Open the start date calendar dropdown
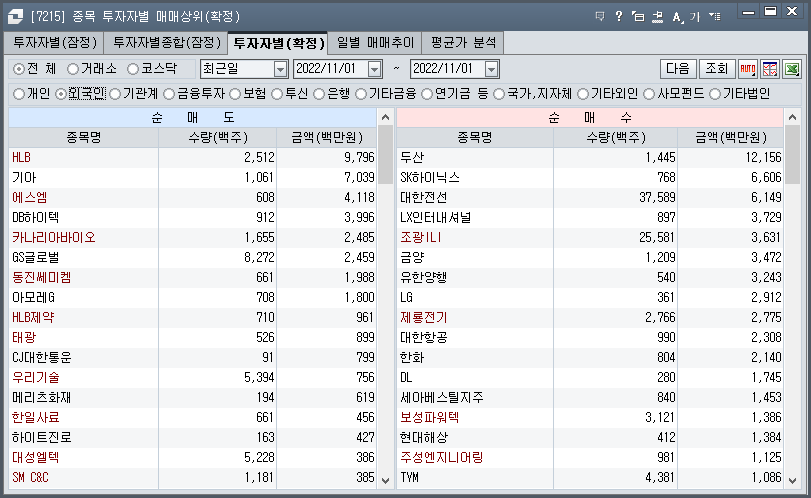 375,69
